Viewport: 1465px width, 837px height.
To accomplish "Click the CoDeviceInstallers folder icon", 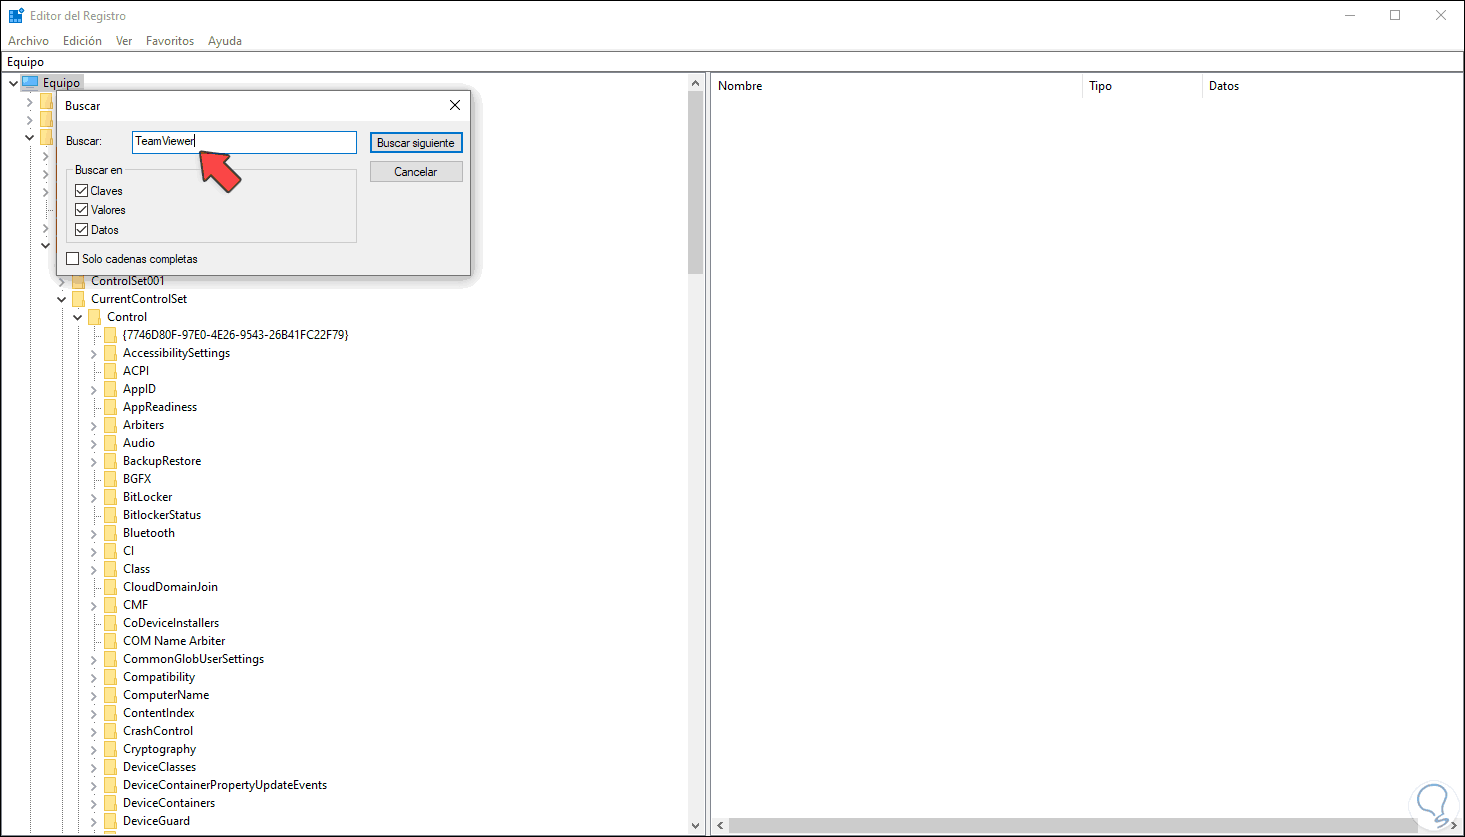I will point(111,623).
